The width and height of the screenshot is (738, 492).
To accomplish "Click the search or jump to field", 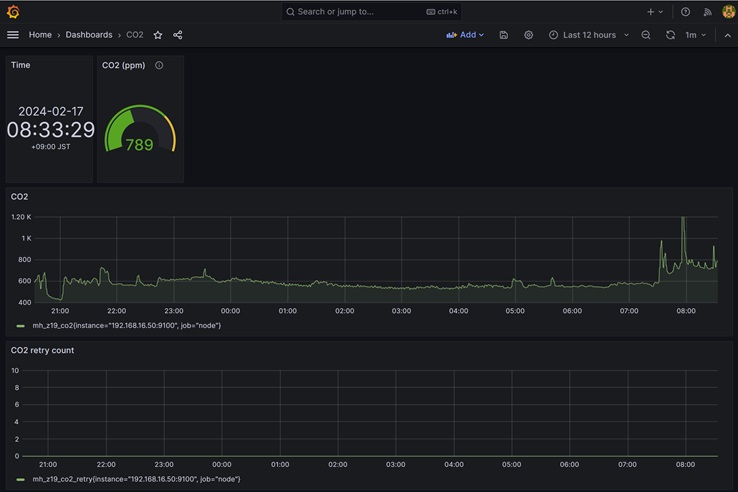I will coord(370,12).
